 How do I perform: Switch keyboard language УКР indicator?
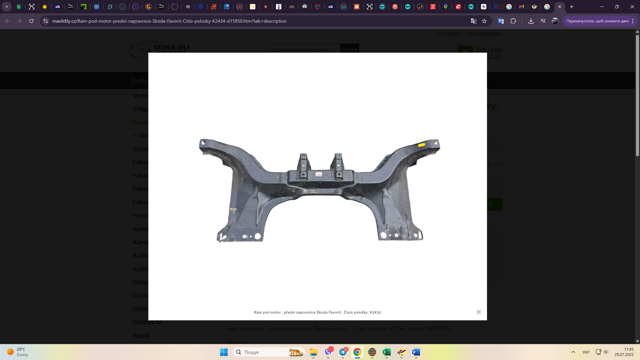(586, 352)
